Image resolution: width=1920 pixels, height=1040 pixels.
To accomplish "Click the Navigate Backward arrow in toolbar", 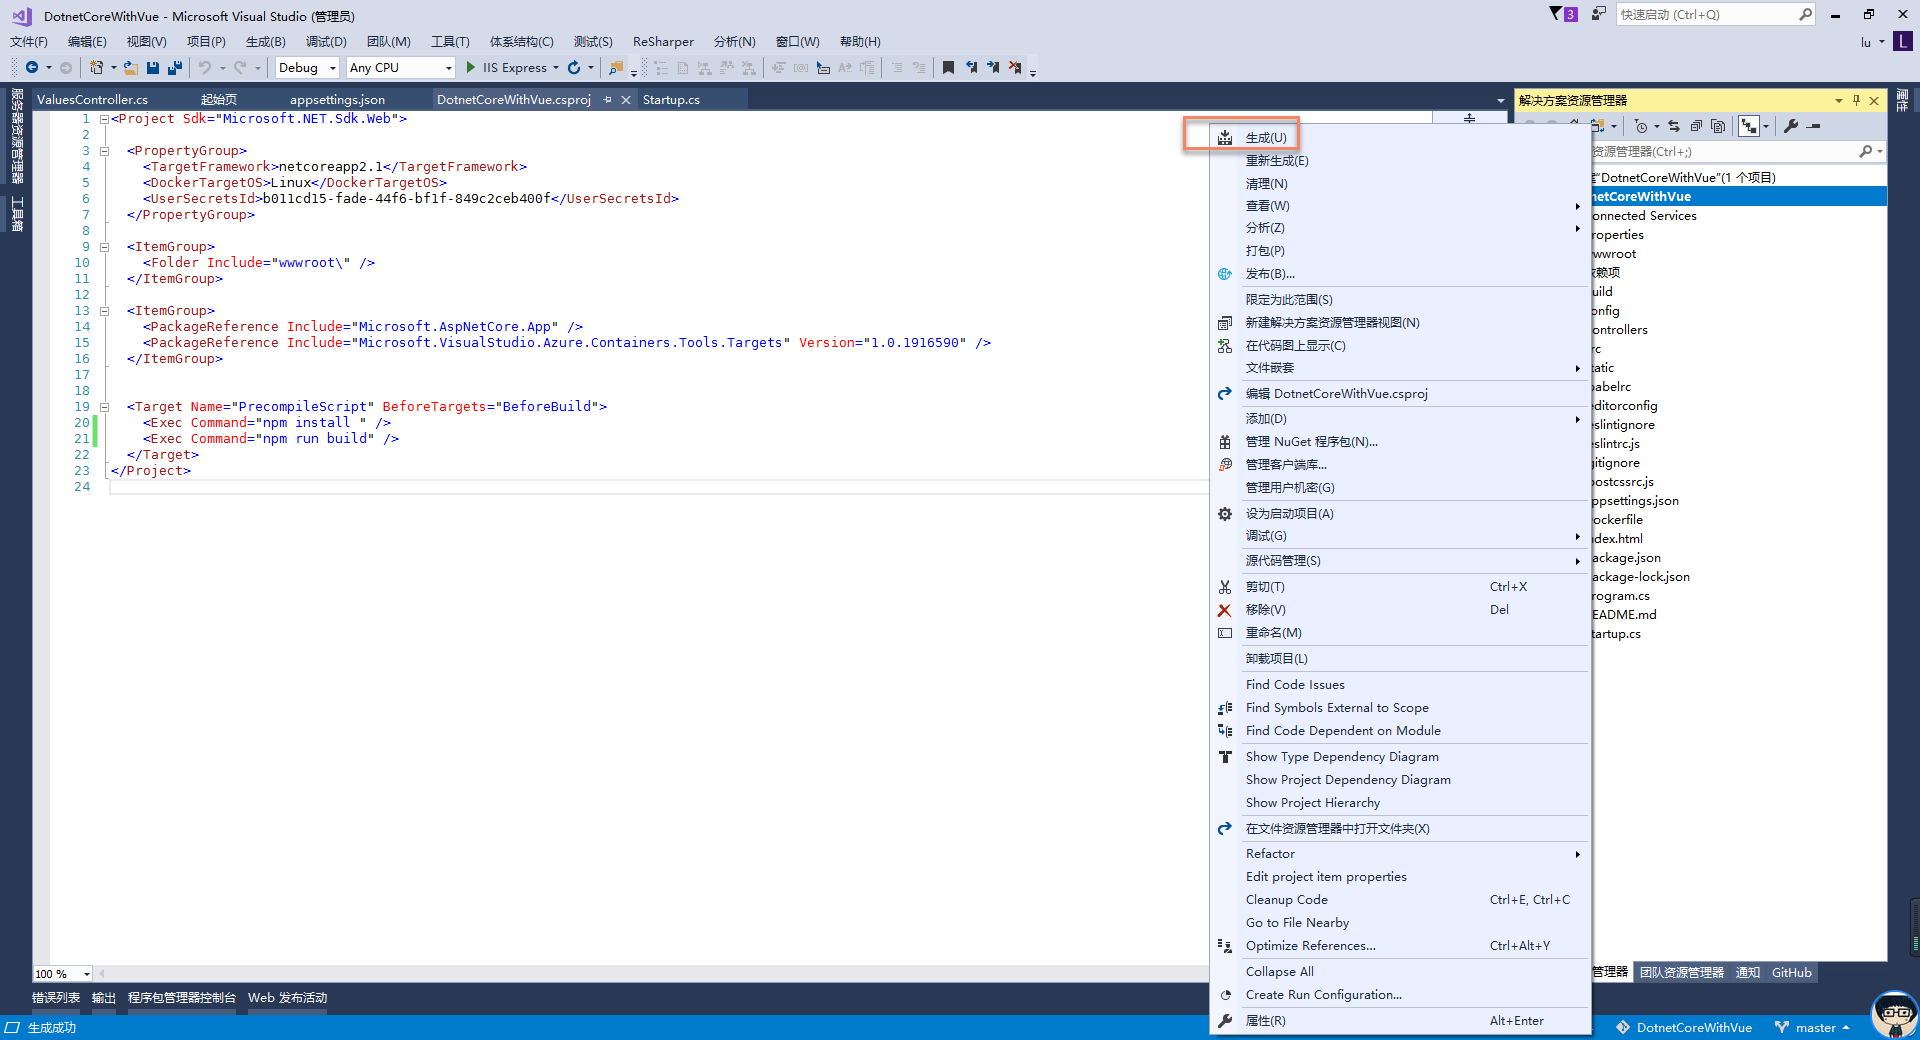I will (x=32, y=68).
